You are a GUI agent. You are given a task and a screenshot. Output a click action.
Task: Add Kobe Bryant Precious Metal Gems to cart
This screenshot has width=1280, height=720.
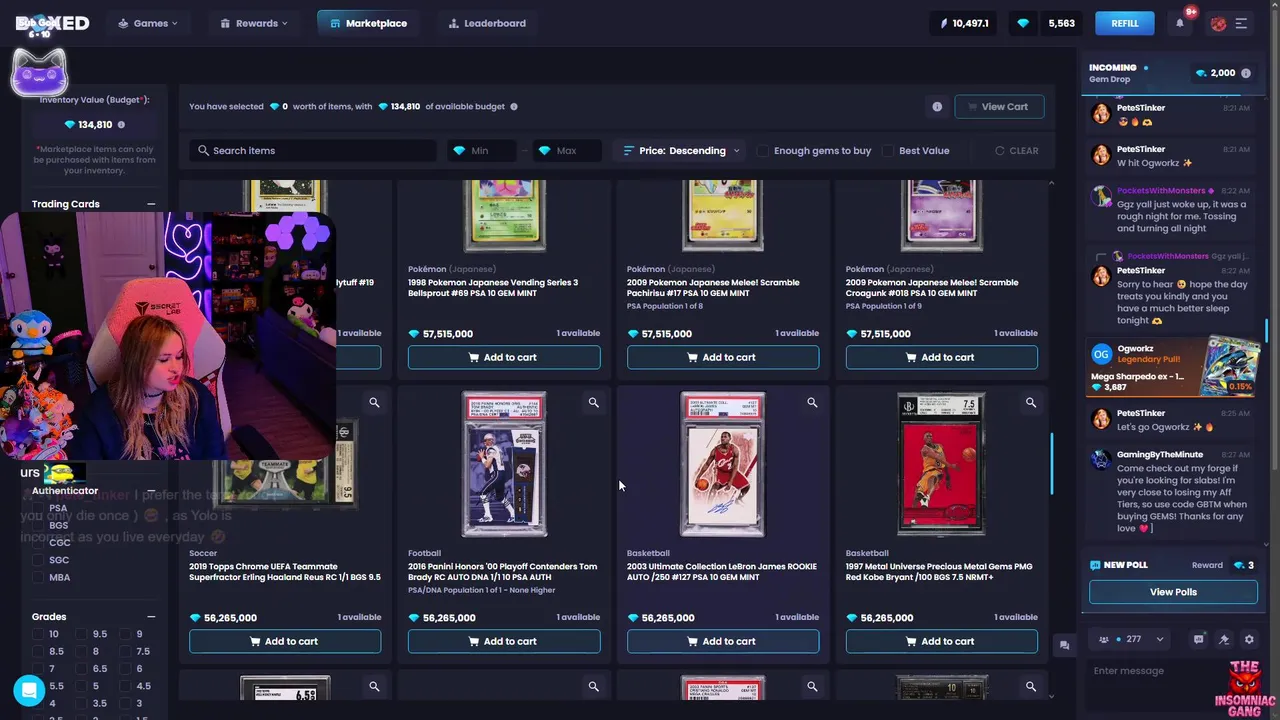pyautogui.click(x=942, y=641)
